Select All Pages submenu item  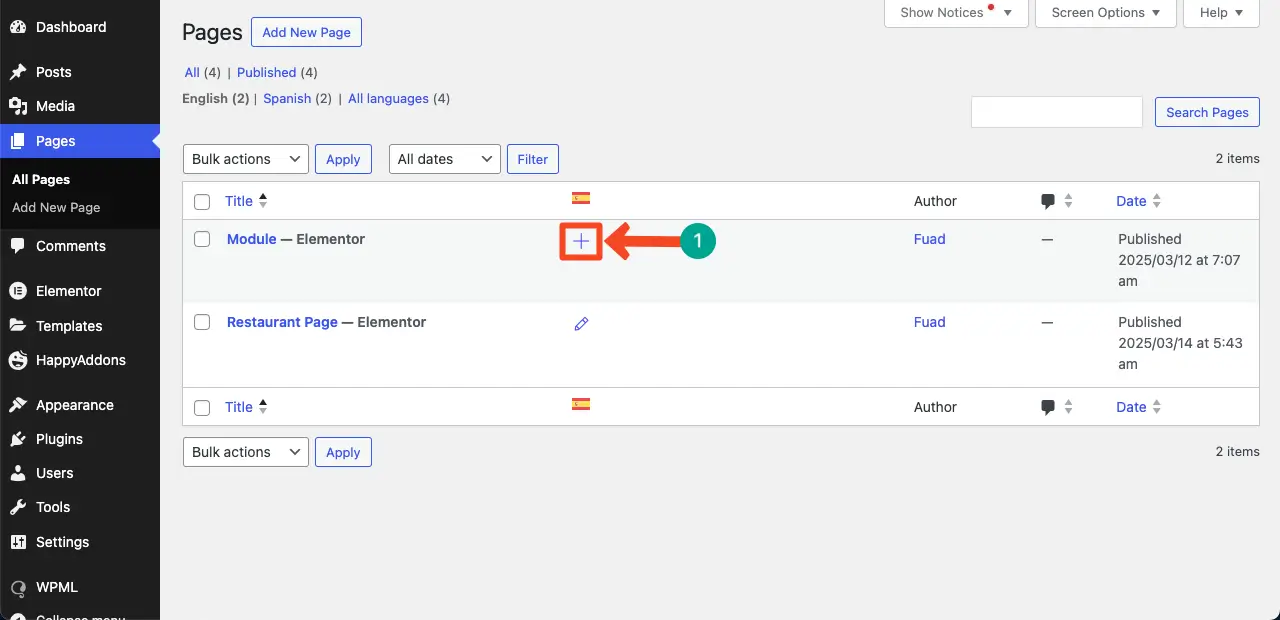click(x=41, y=179)
